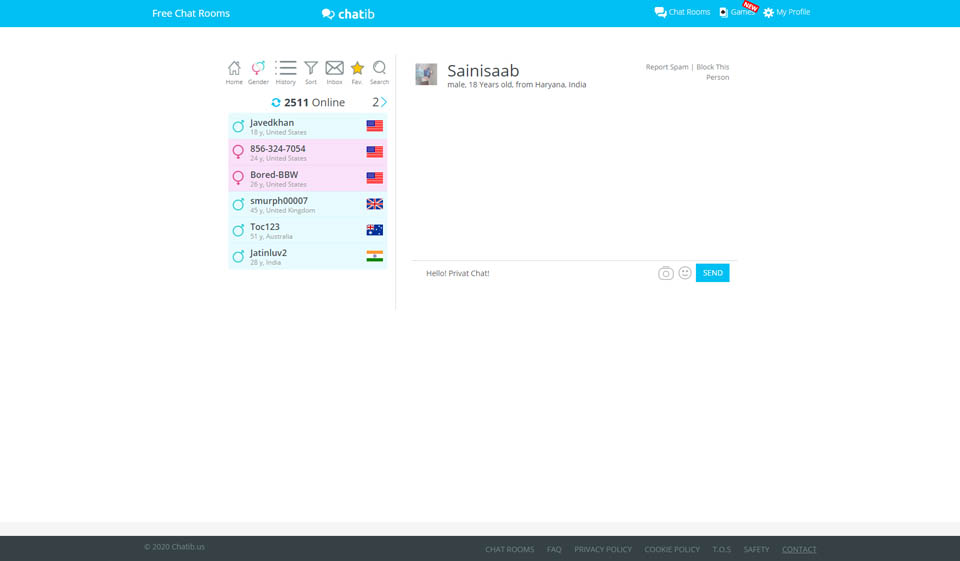Viewport: 960px width, 561px height.
Task: Open the emoji smiley picker
Action: pos(685,273)
